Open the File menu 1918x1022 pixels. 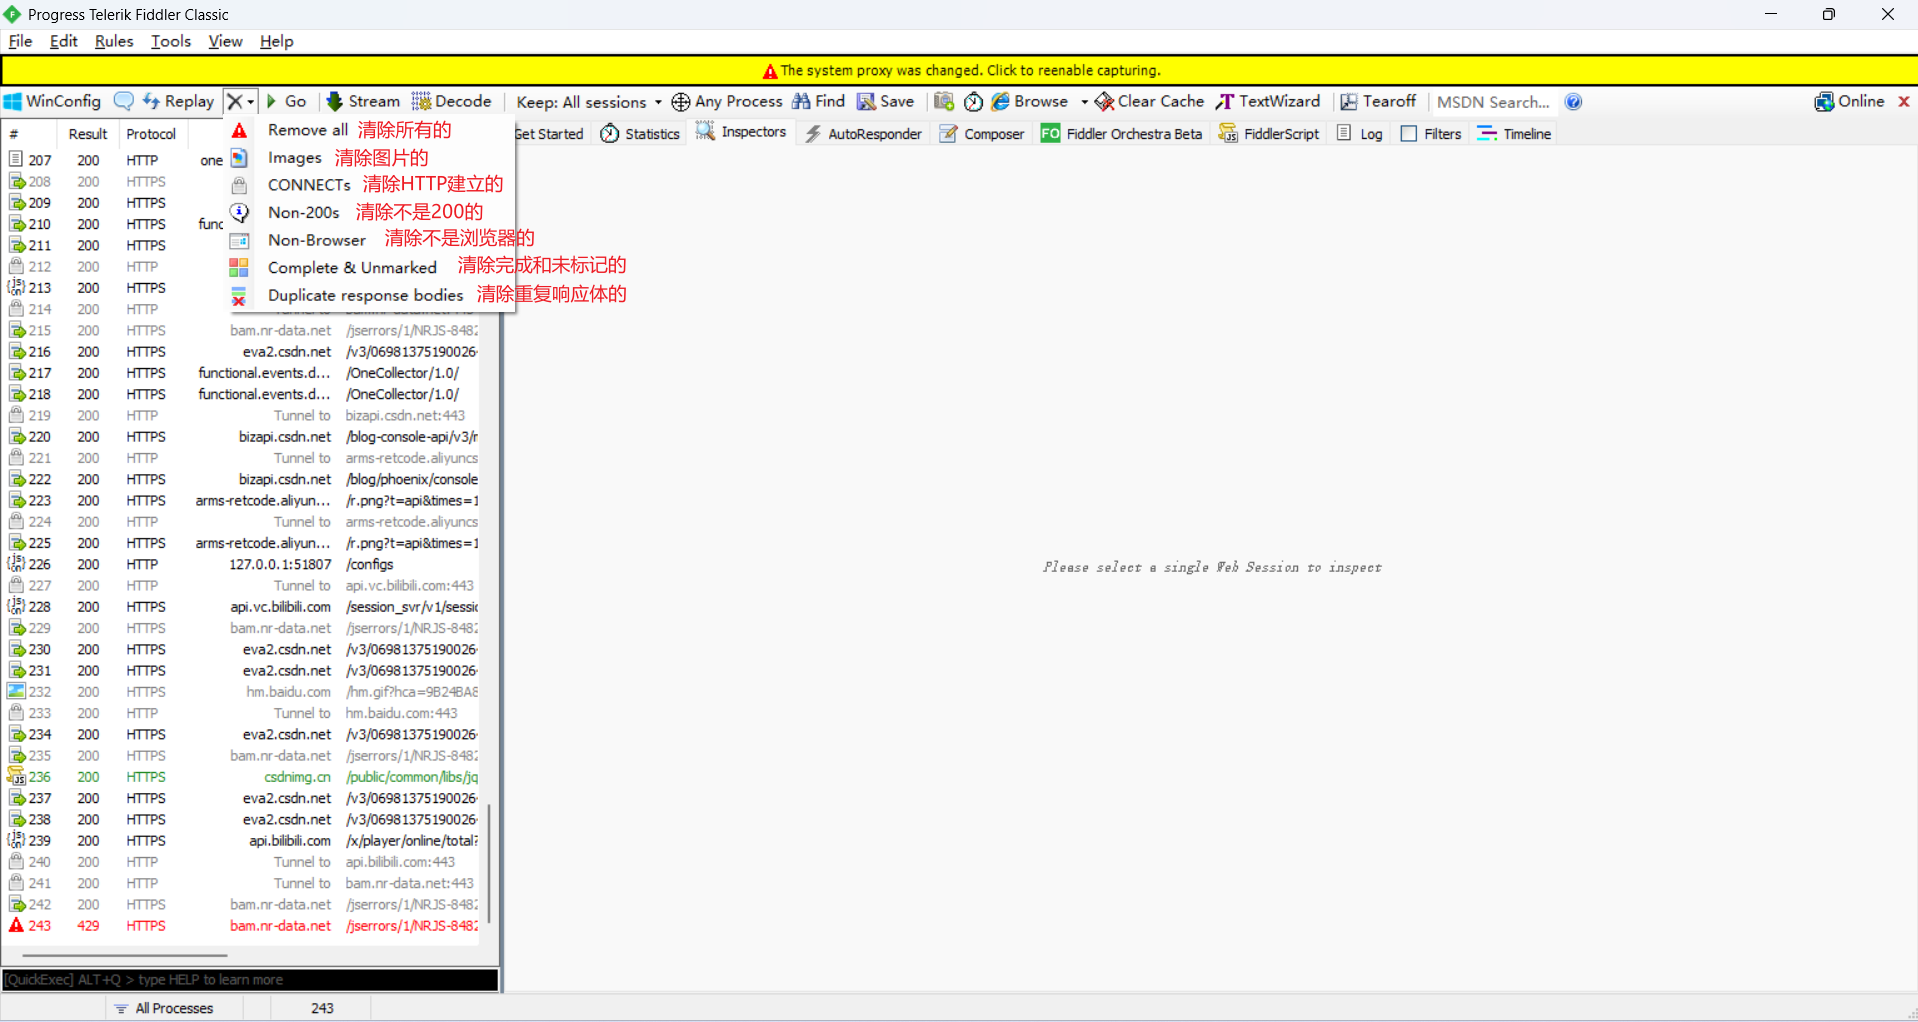point(20,41)
